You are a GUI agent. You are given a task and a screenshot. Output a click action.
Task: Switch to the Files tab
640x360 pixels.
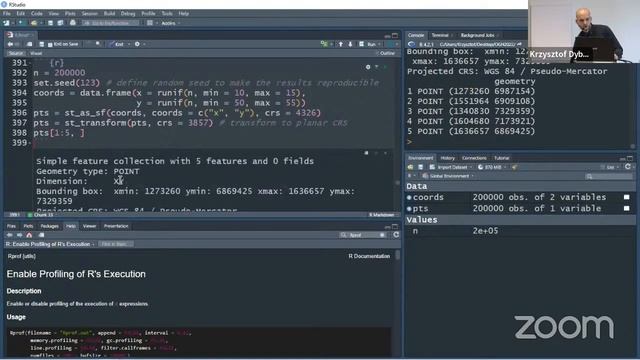[x=11, y=226]
